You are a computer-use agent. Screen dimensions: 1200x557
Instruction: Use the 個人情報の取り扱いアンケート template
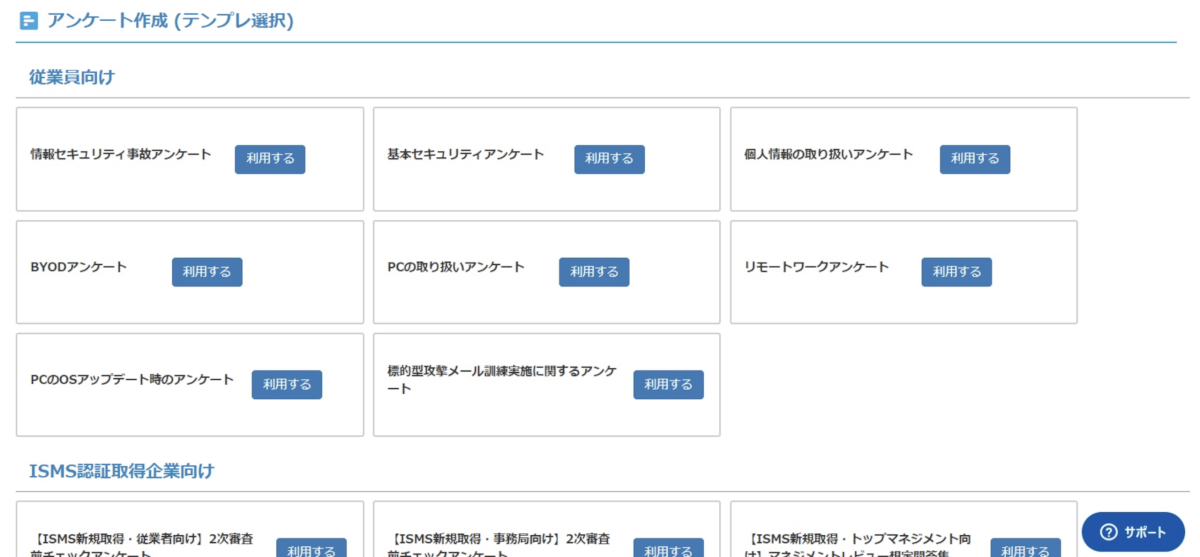[975, 159]
